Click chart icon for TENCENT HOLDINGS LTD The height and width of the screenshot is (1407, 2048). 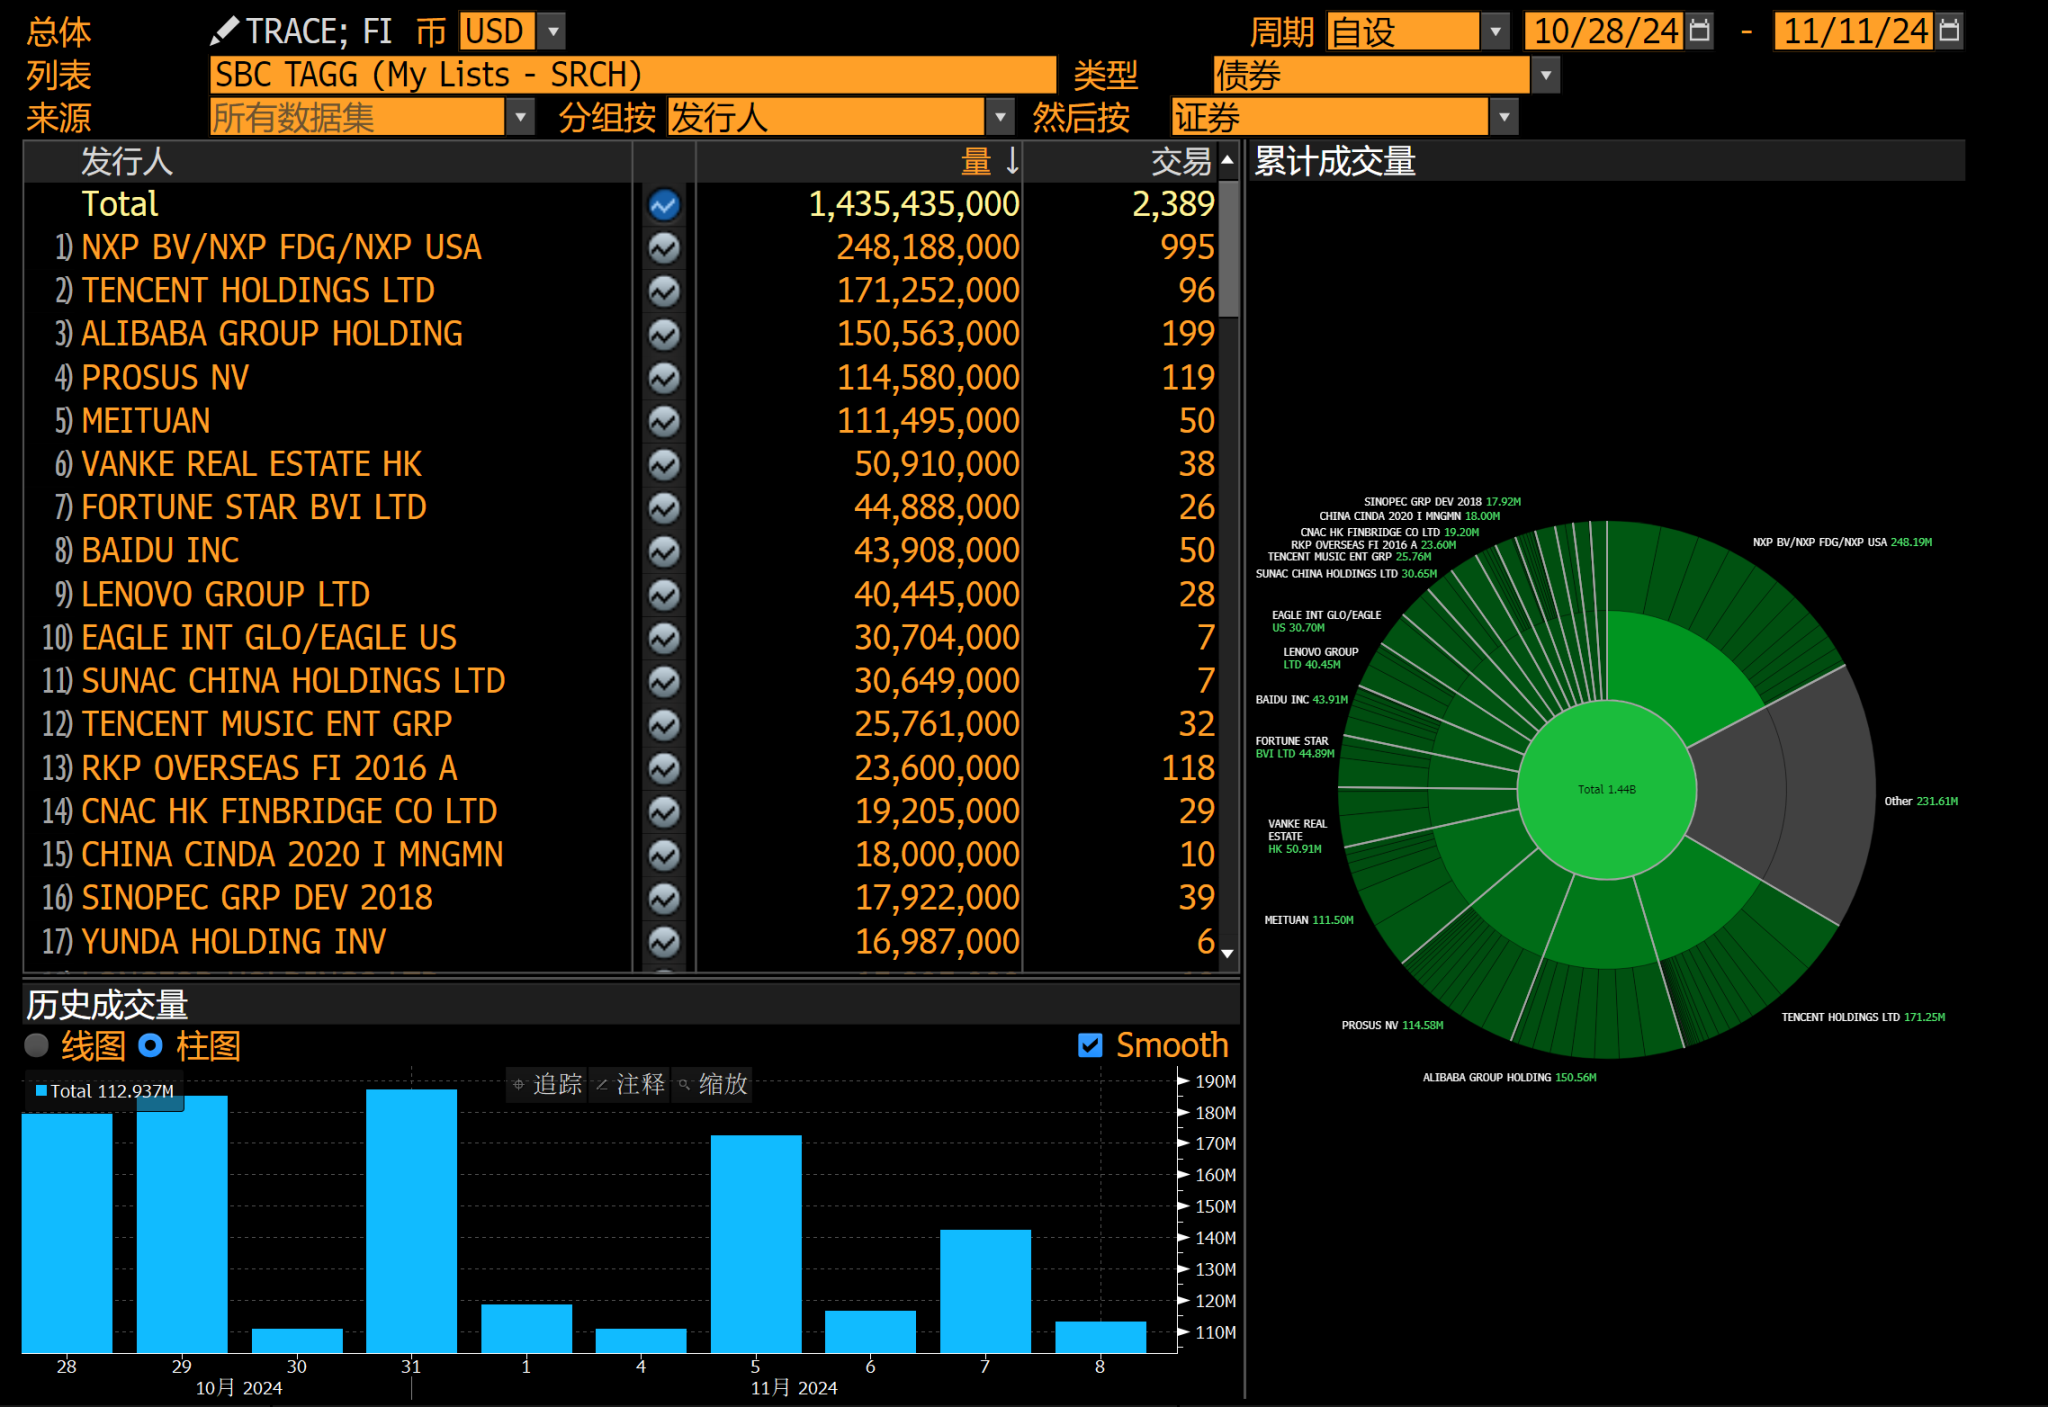pos(664,291)
